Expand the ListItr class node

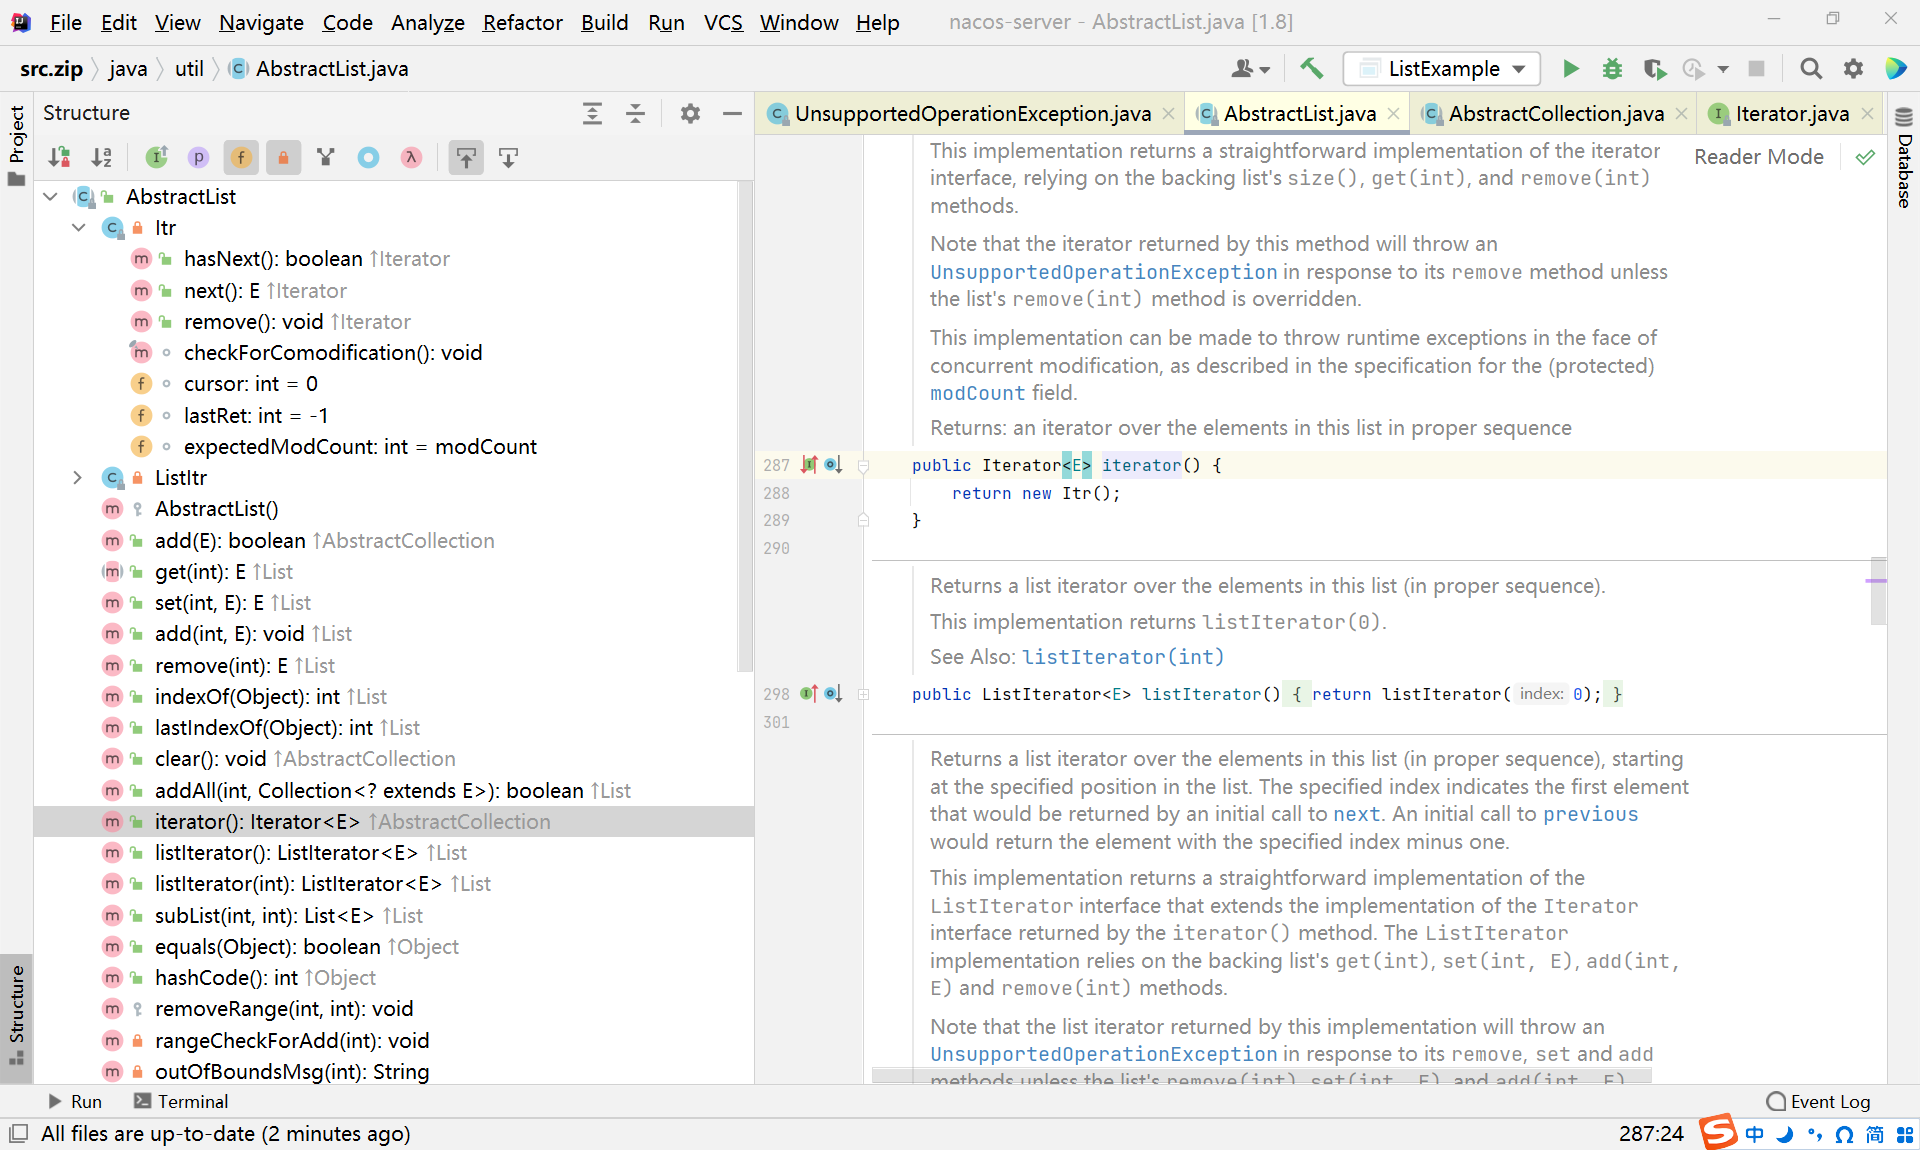pyautogui.click(x=77, y=478)
